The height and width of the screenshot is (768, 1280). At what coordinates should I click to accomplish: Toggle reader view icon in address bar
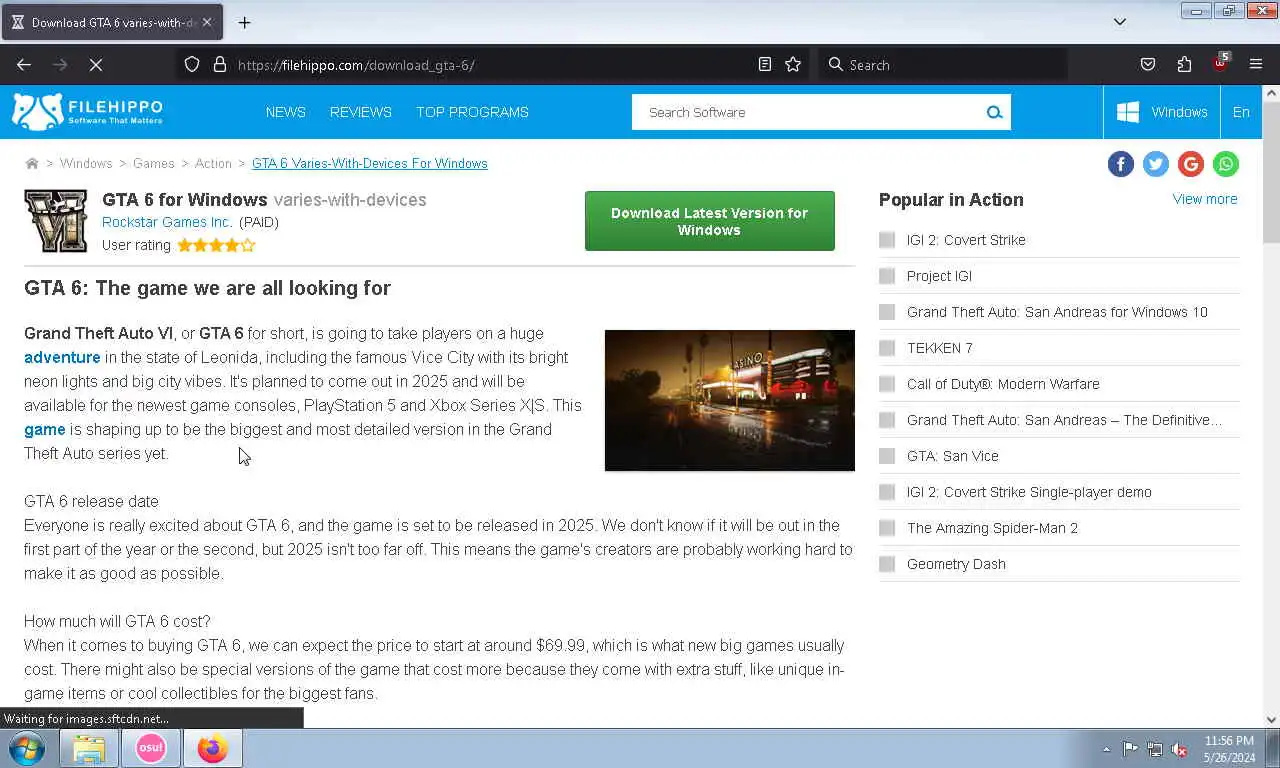click(x=765, y=65)
